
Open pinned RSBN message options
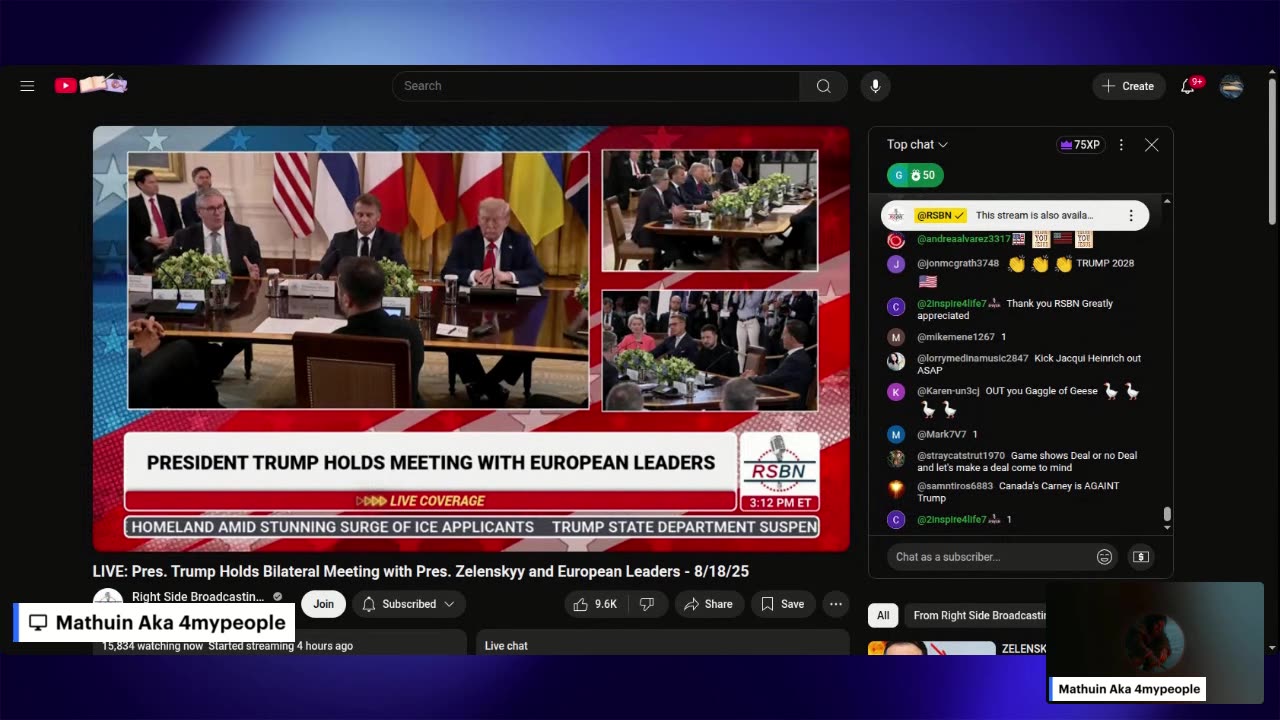1131,215
